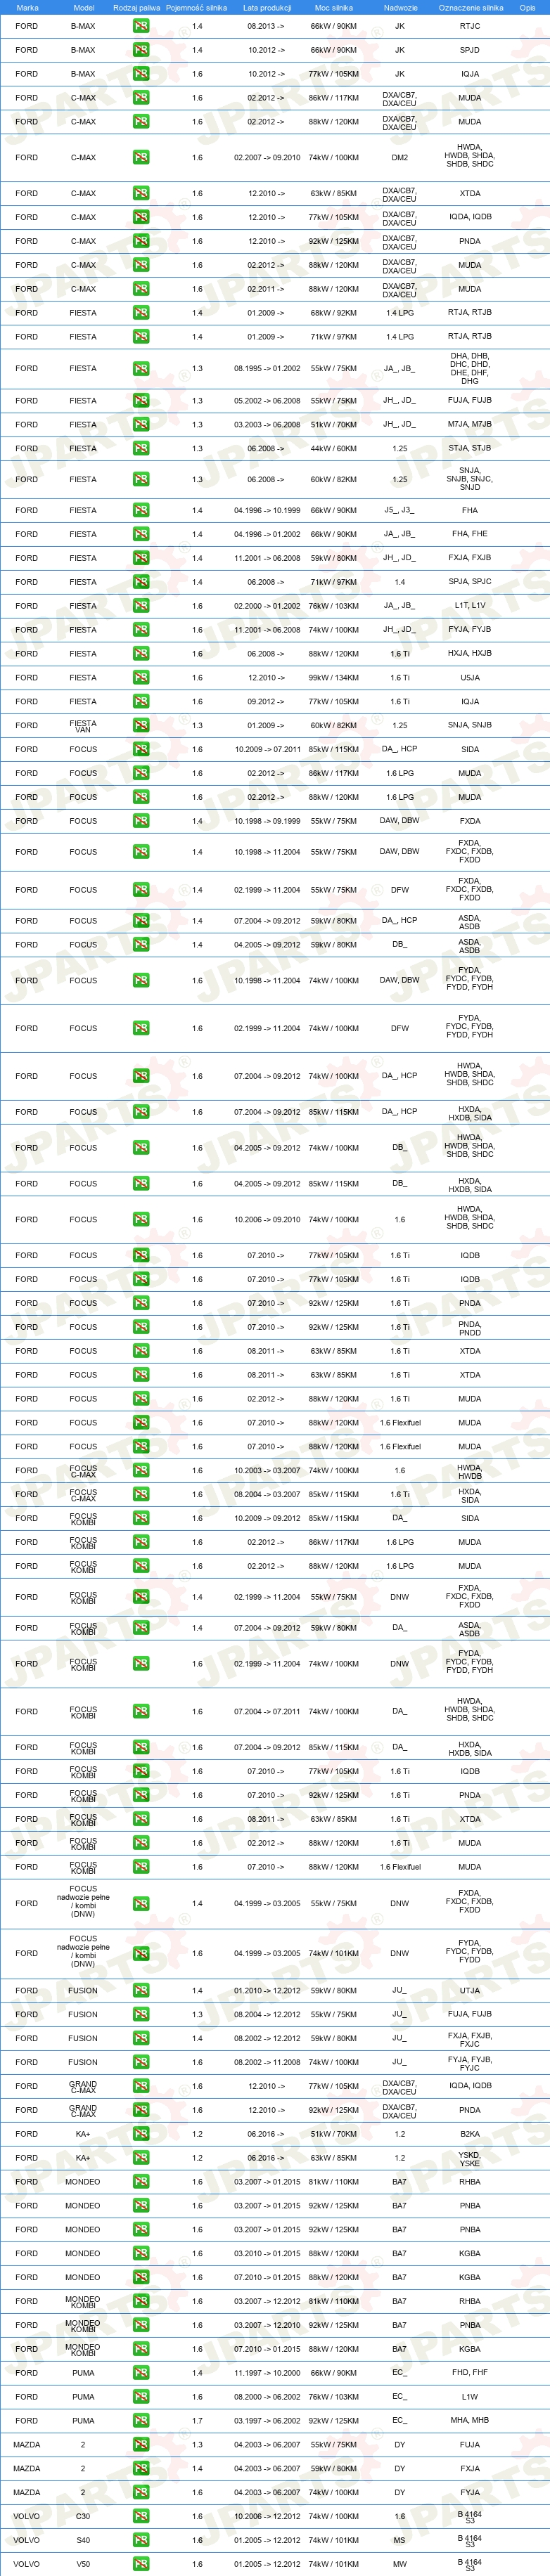Click fuel icon in MONDEO KOMBI KGBA row
The width and height of the screenshot is (550, 2576).
(141, 2350)
